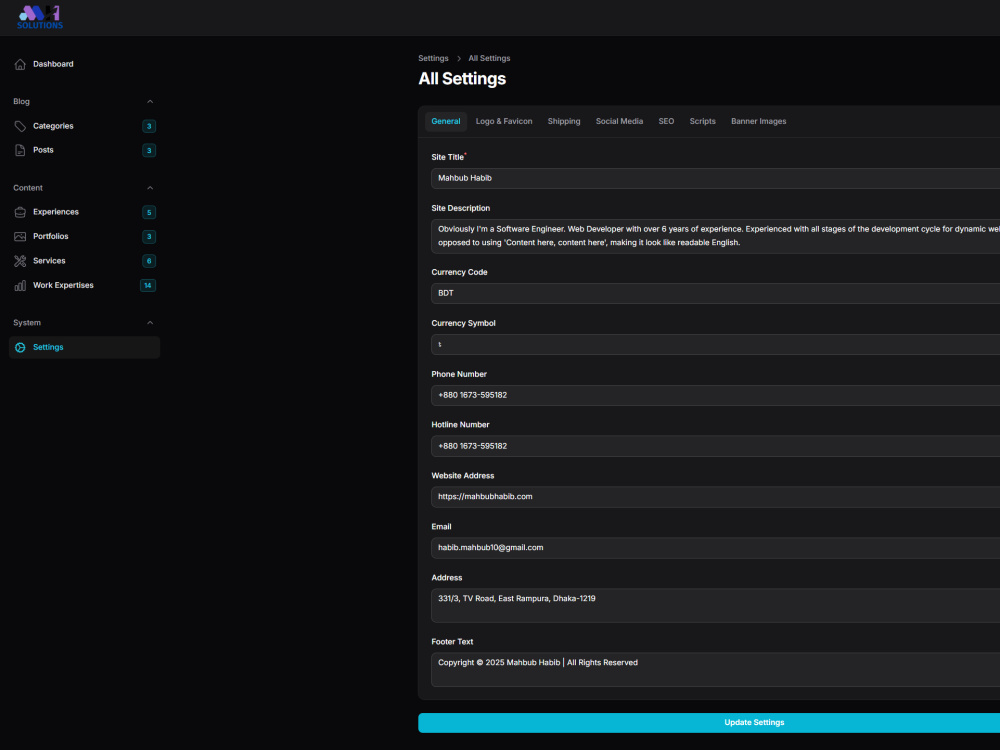This screenshot has width=1000, height=750.
Task: Open Work Expertises in the sidebar
Action: tap(84, 286)
